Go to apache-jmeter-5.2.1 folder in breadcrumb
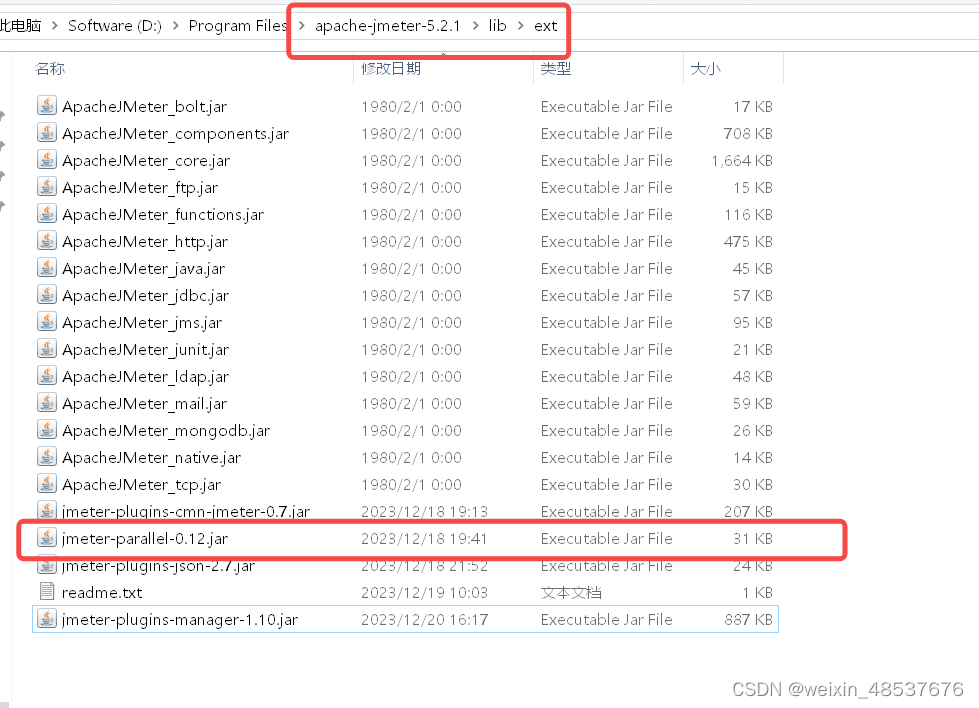The width and height of the screenshot is (979, 708). pos(388,26)
